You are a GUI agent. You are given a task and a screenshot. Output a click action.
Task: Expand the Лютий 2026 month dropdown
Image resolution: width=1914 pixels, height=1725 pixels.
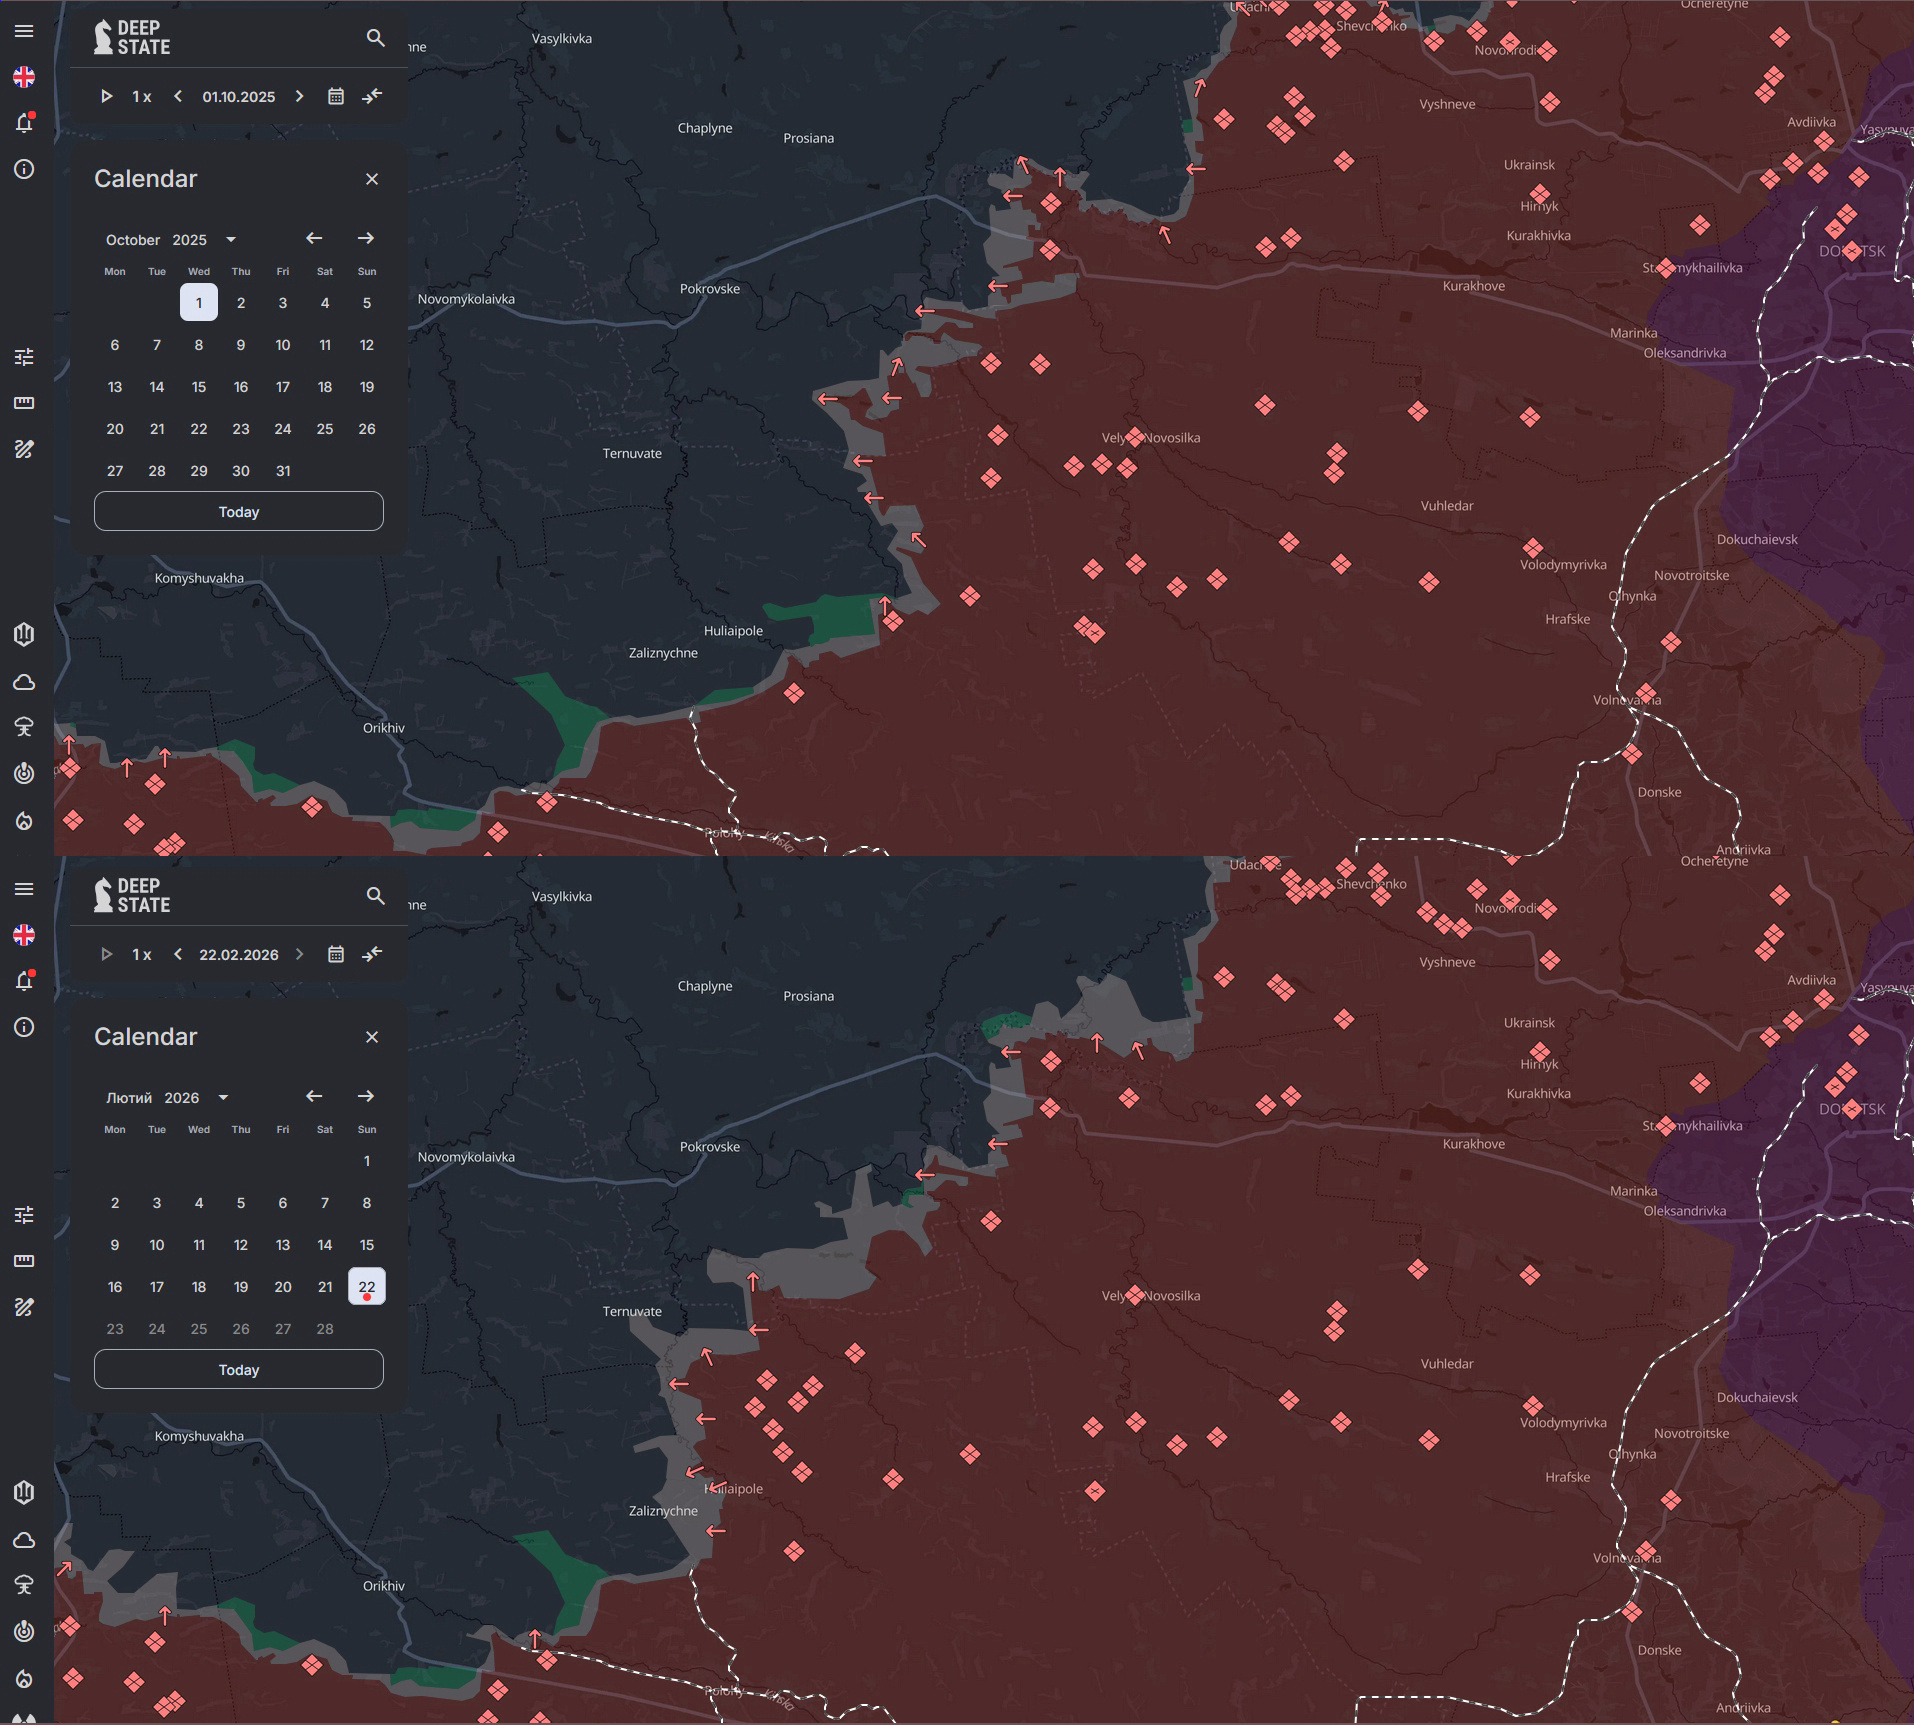[x=223, y=1098]
